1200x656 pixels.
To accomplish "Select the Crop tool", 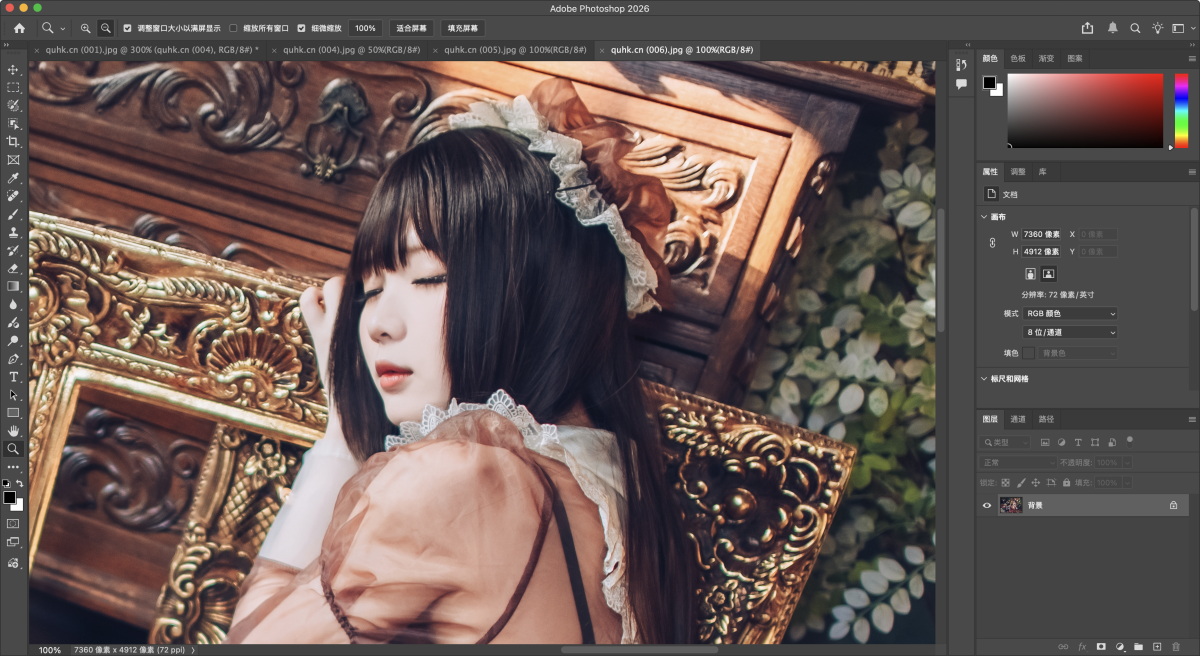I will 14,141.
